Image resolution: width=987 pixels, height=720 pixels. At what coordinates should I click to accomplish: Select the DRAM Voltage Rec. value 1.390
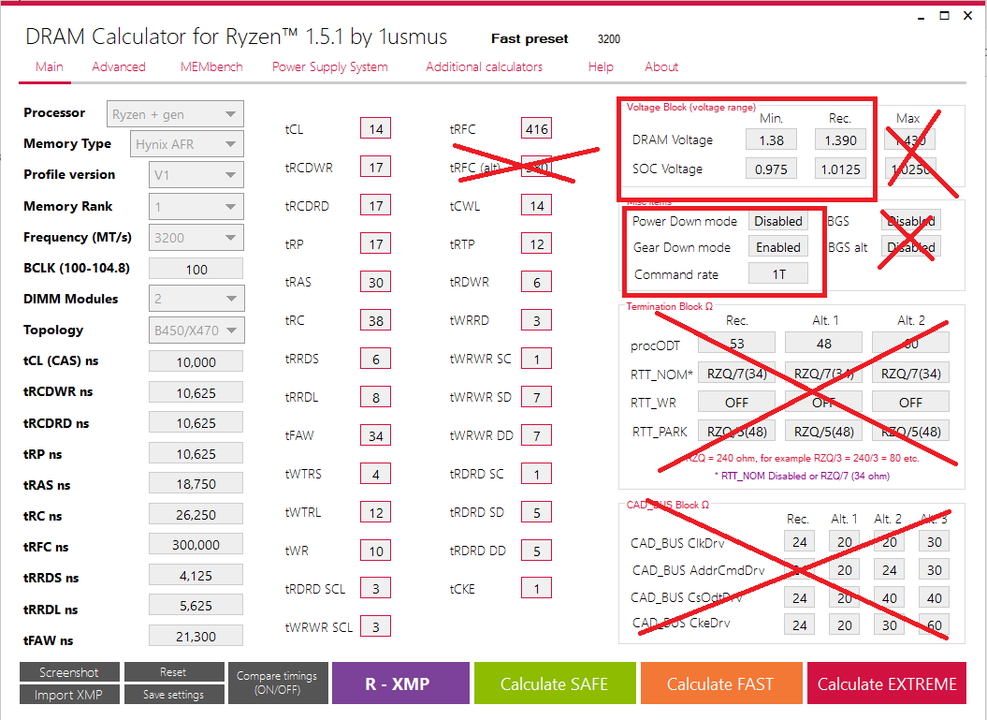click(840, 140)
